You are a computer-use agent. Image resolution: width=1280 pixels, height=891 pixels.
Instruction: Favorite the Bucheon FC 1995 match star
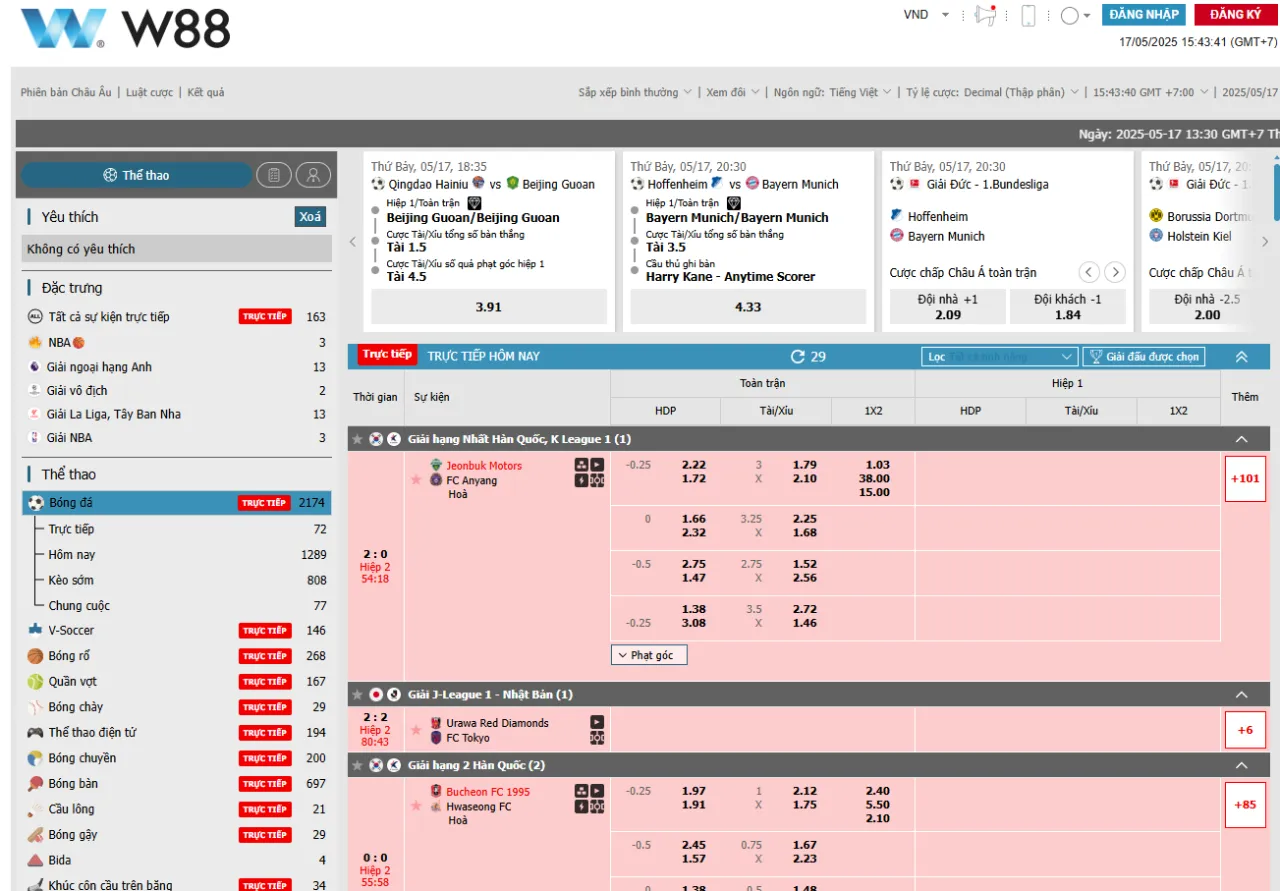tap(416, 806)
